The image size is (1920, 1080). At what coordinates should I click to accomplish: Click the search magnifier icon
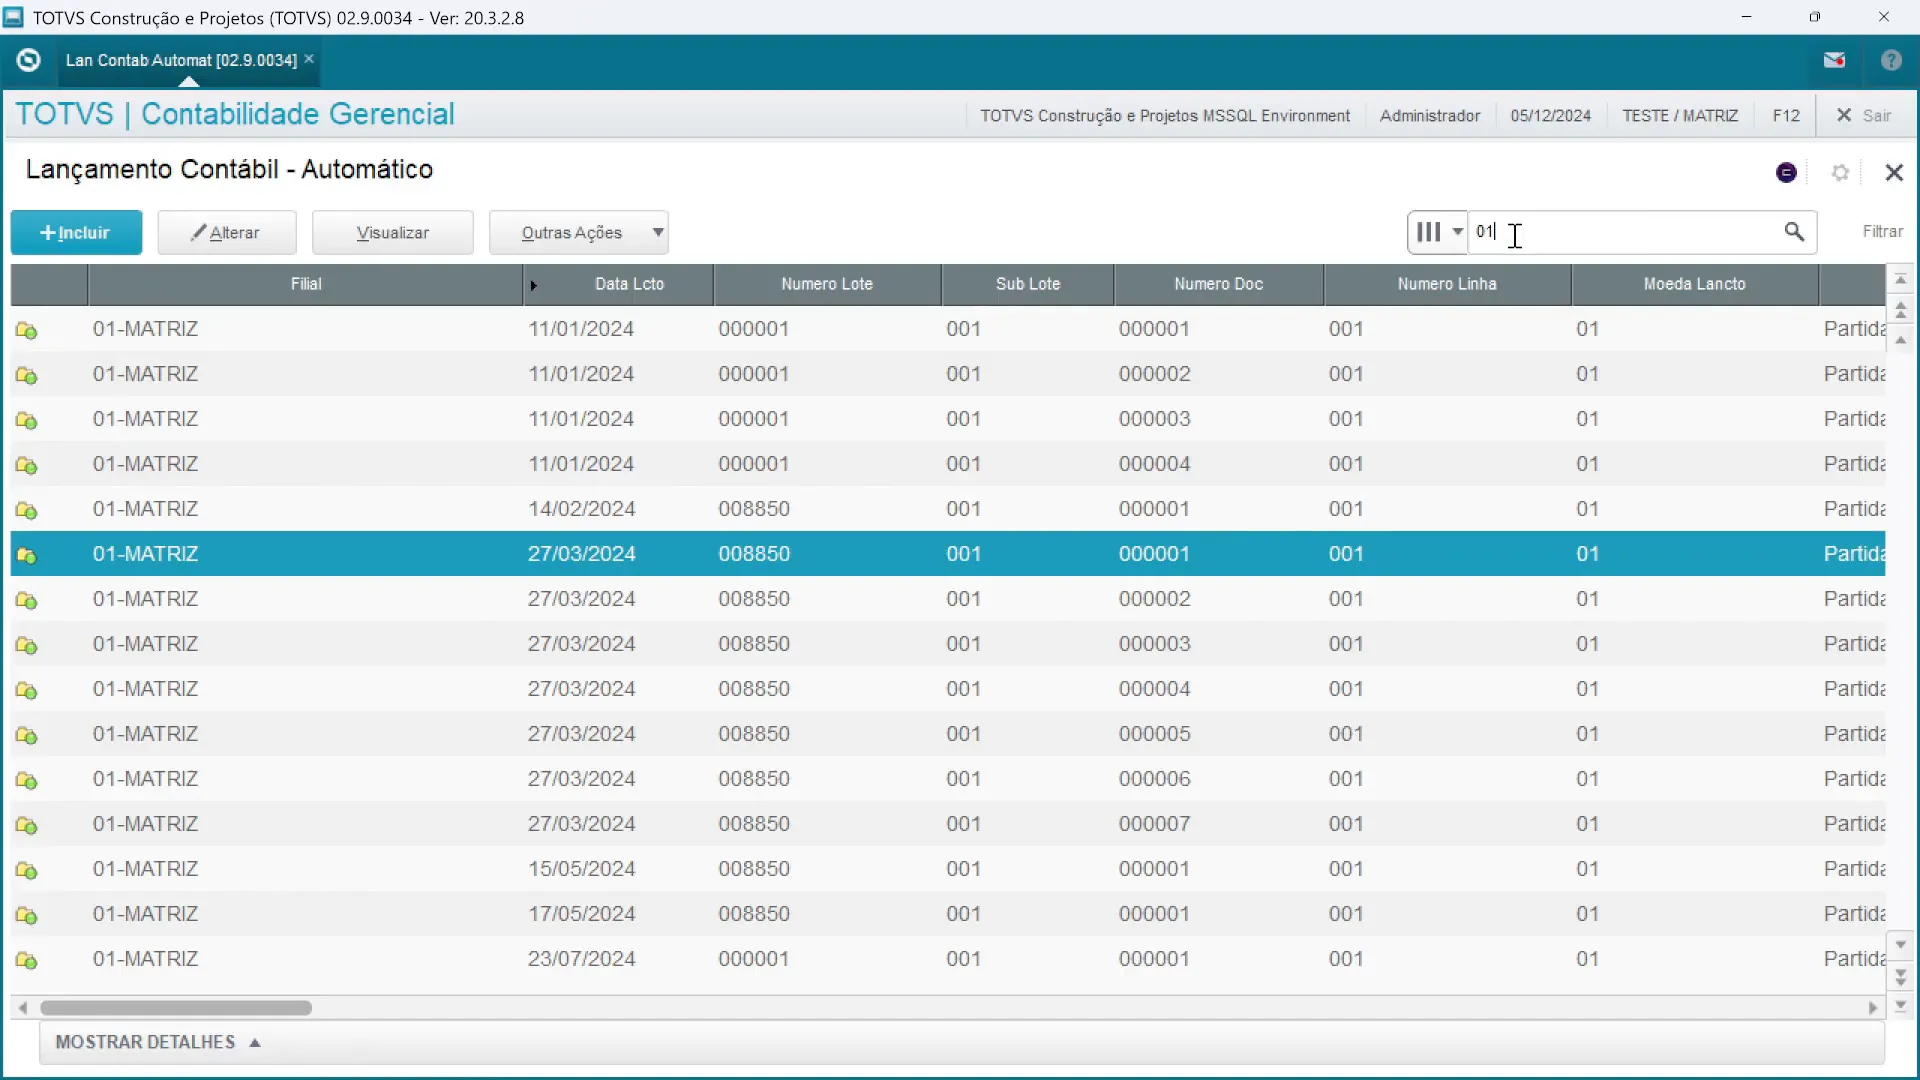(1794, 232)
